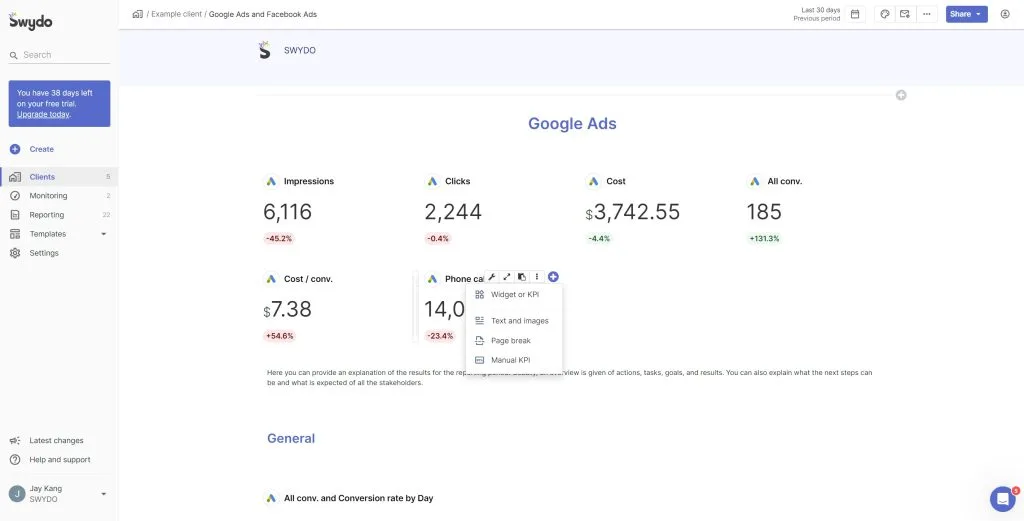Screen dimensions: 1024x521
Task: Click the Jay Kang avatar
Action: click(x=17, y=494)
